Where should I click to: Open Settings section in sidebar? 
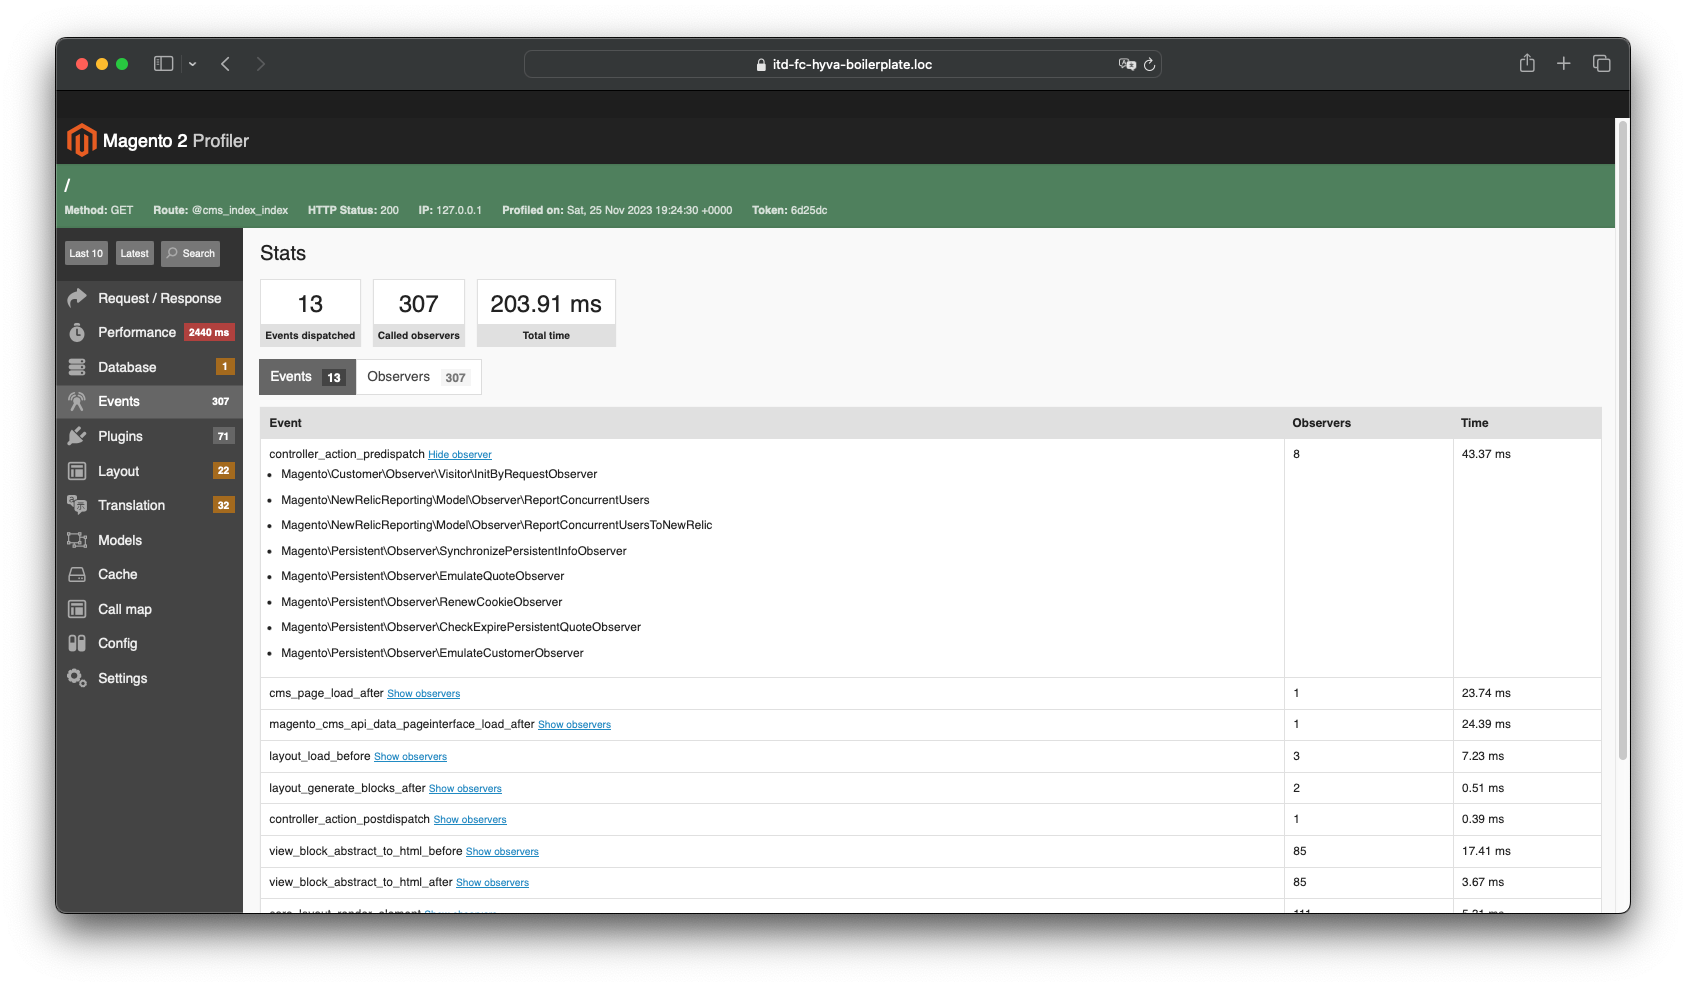point(150,678)
